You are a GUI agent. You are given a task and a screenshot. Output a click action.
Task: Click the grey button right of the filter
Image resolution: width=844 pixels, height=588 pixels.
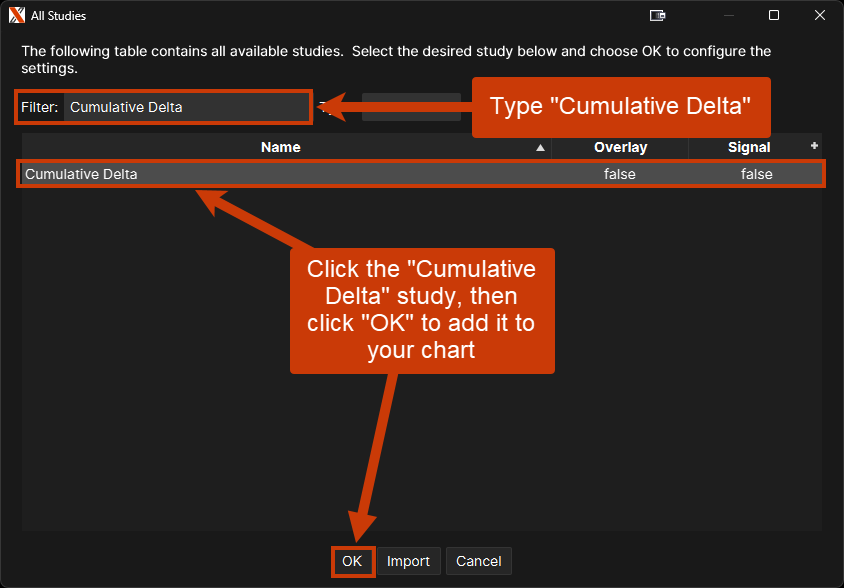click(x=410, y=107)
